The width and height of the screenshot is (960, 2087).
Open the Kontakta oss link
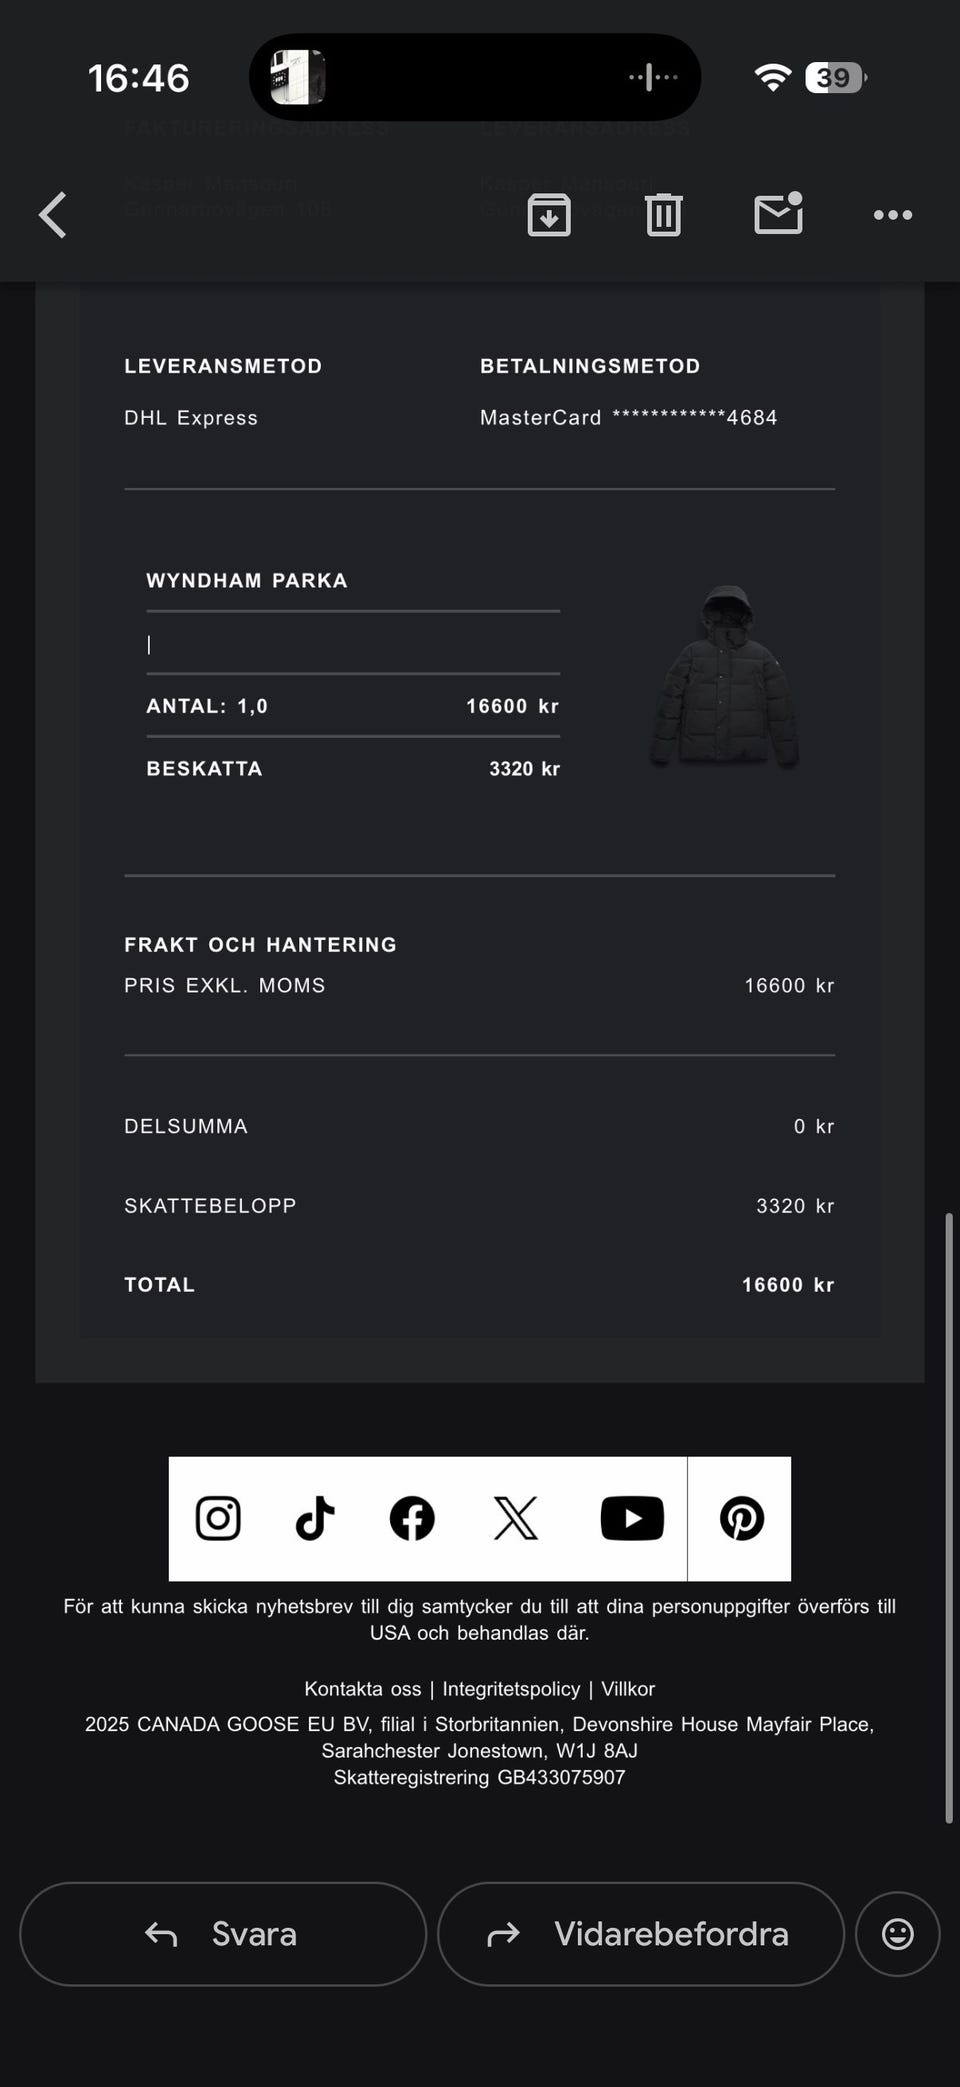[x=362, y=1689]
